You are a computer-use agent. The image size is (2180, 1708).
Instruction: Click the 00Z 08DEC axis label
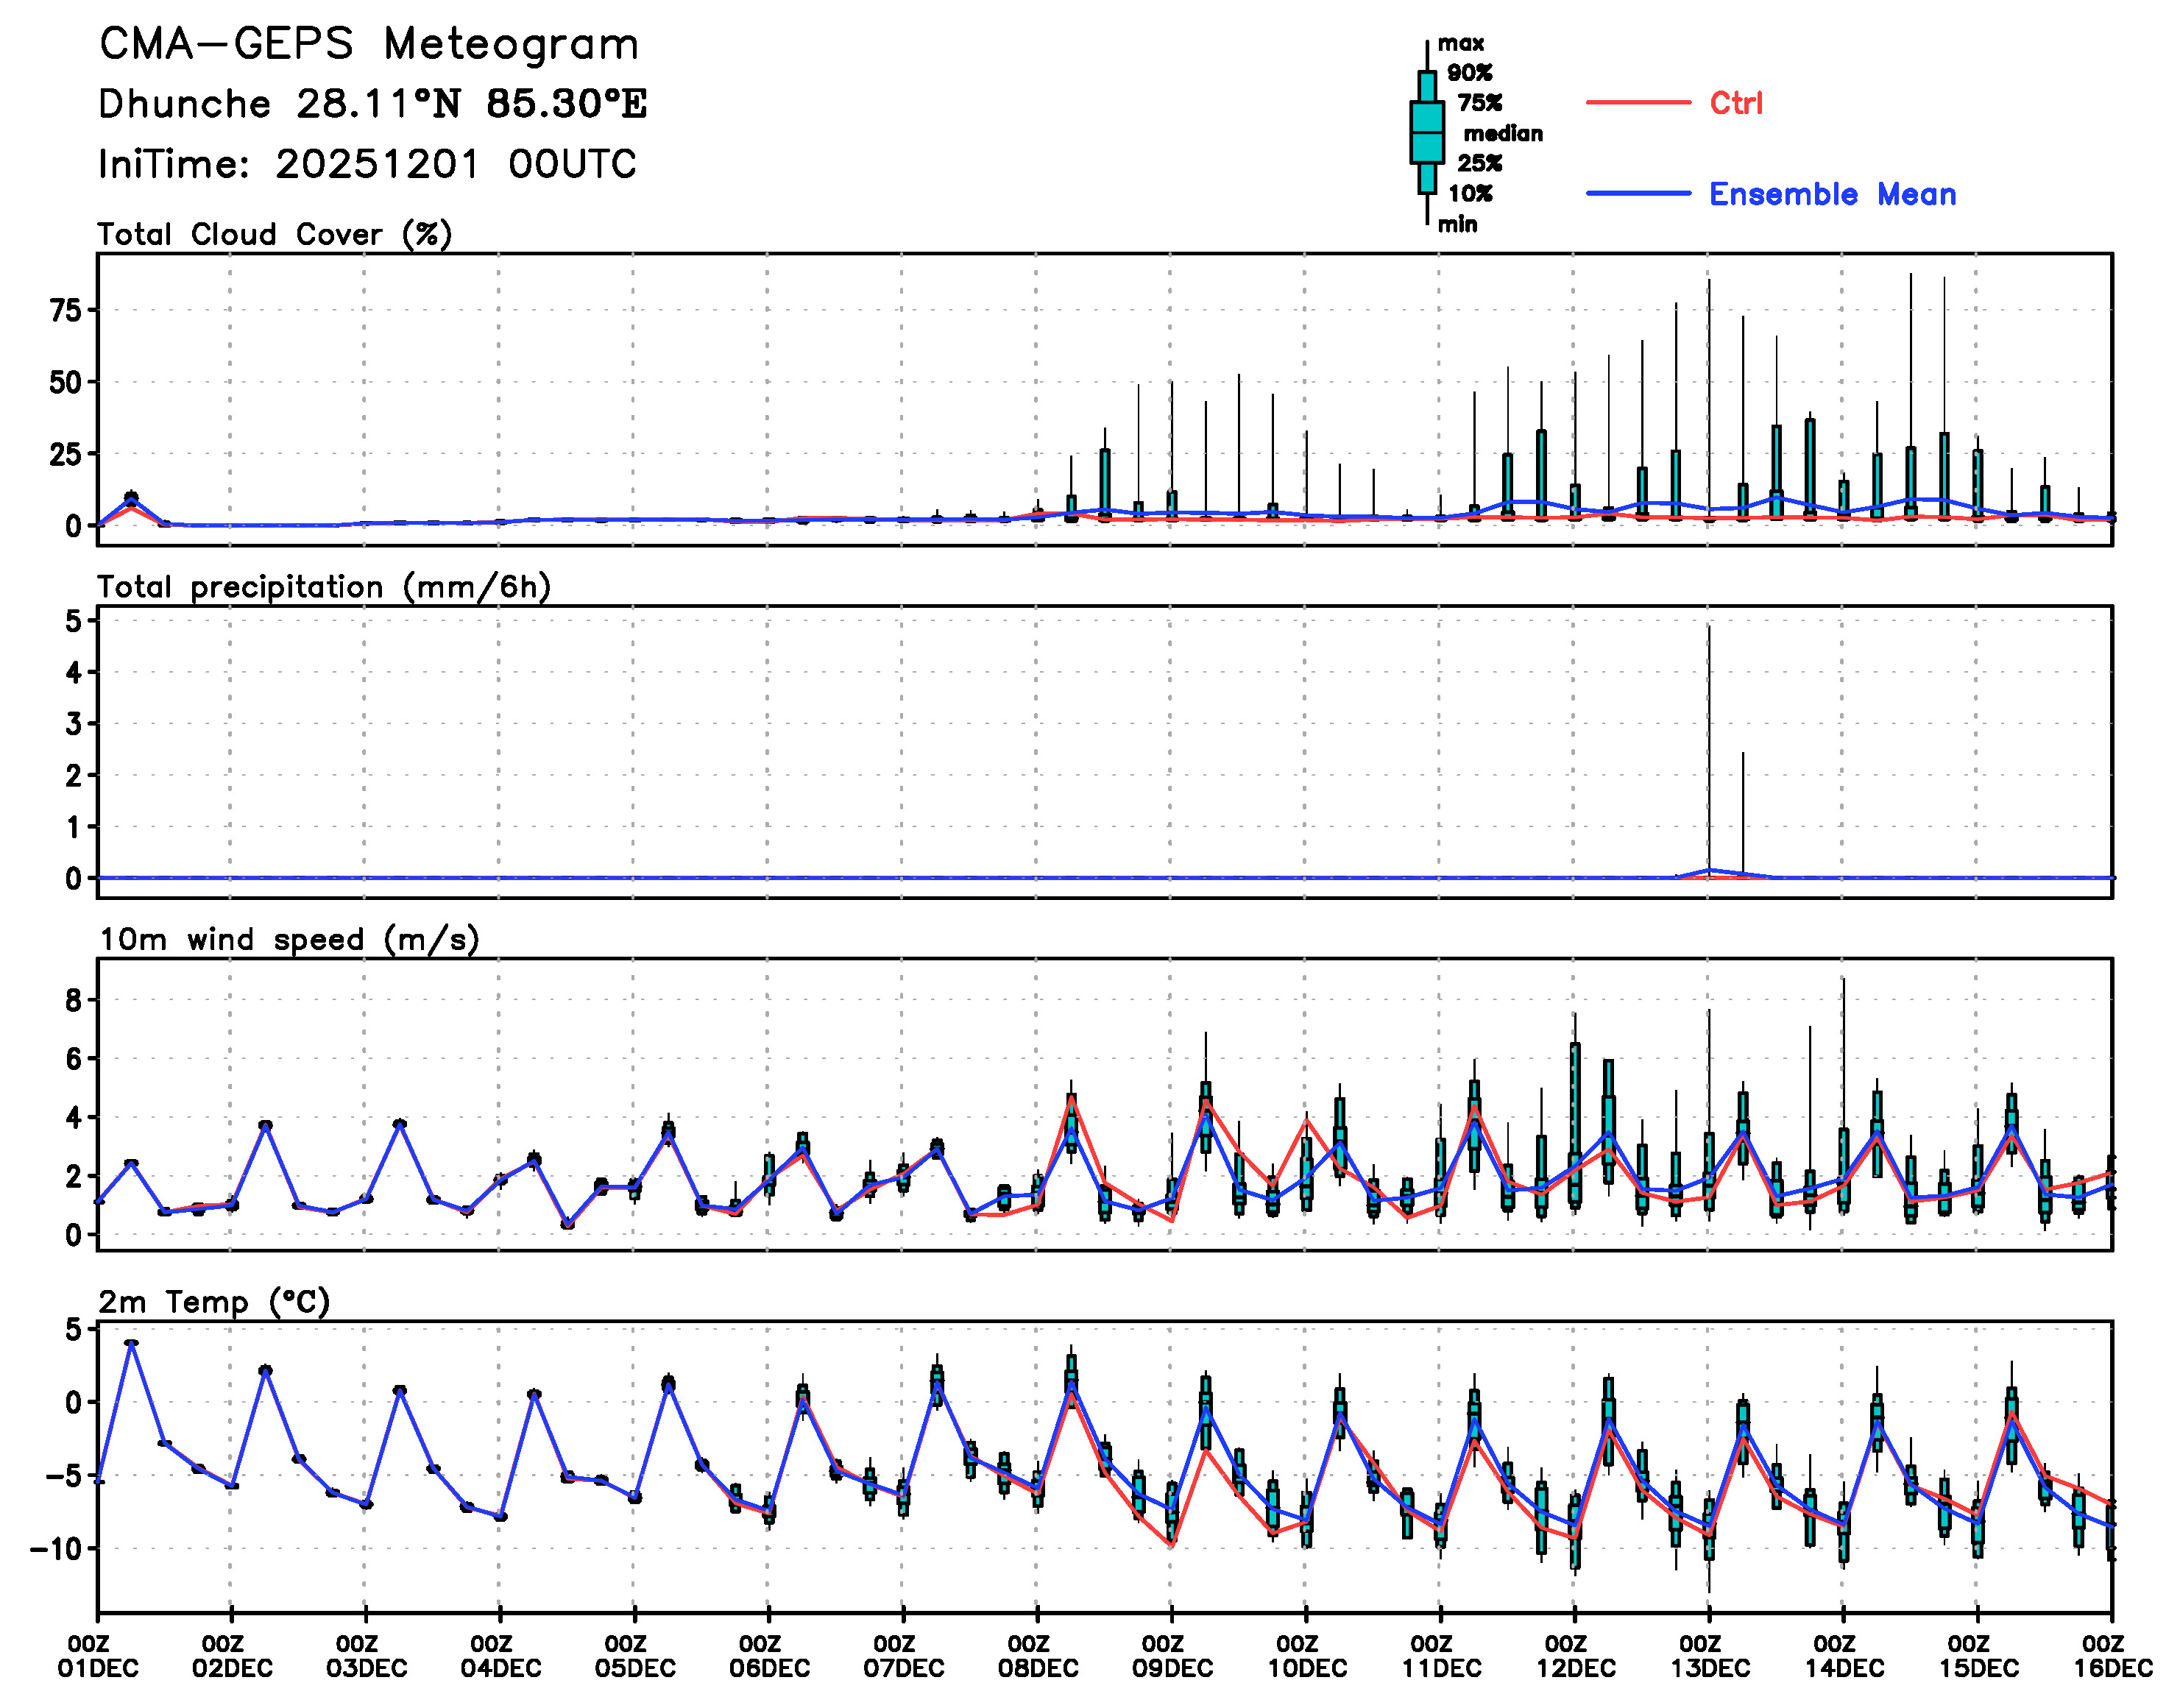click(x=1037, y=1656)
